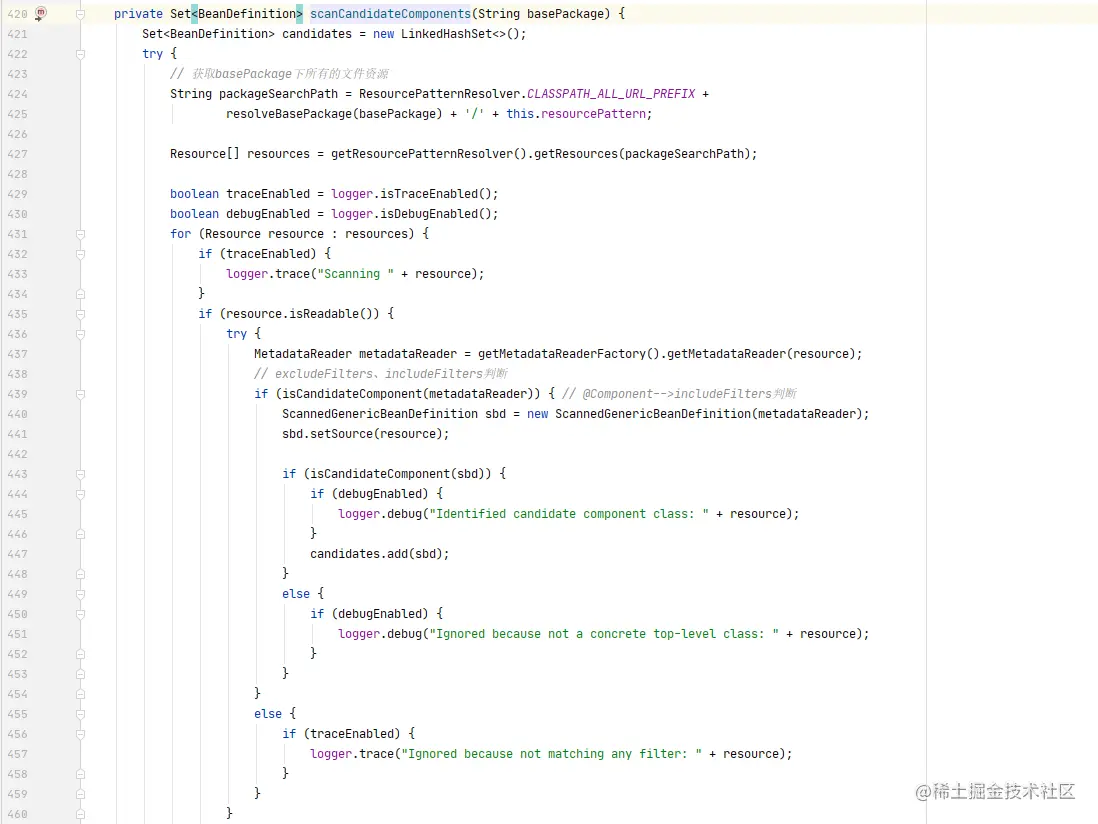
Task: Click line number 447 in the gutter
Action: click(x=18, y=554)
